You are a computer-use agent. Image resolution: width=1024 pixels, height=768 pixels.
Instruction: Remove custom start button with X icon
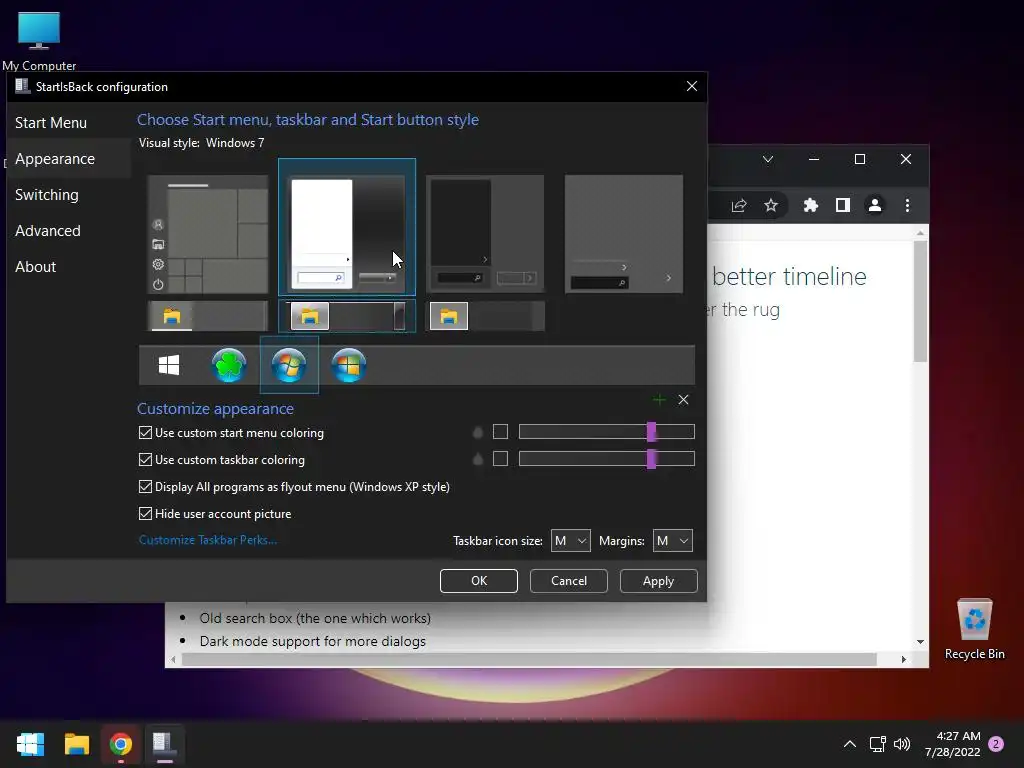[x=683, y=400]
